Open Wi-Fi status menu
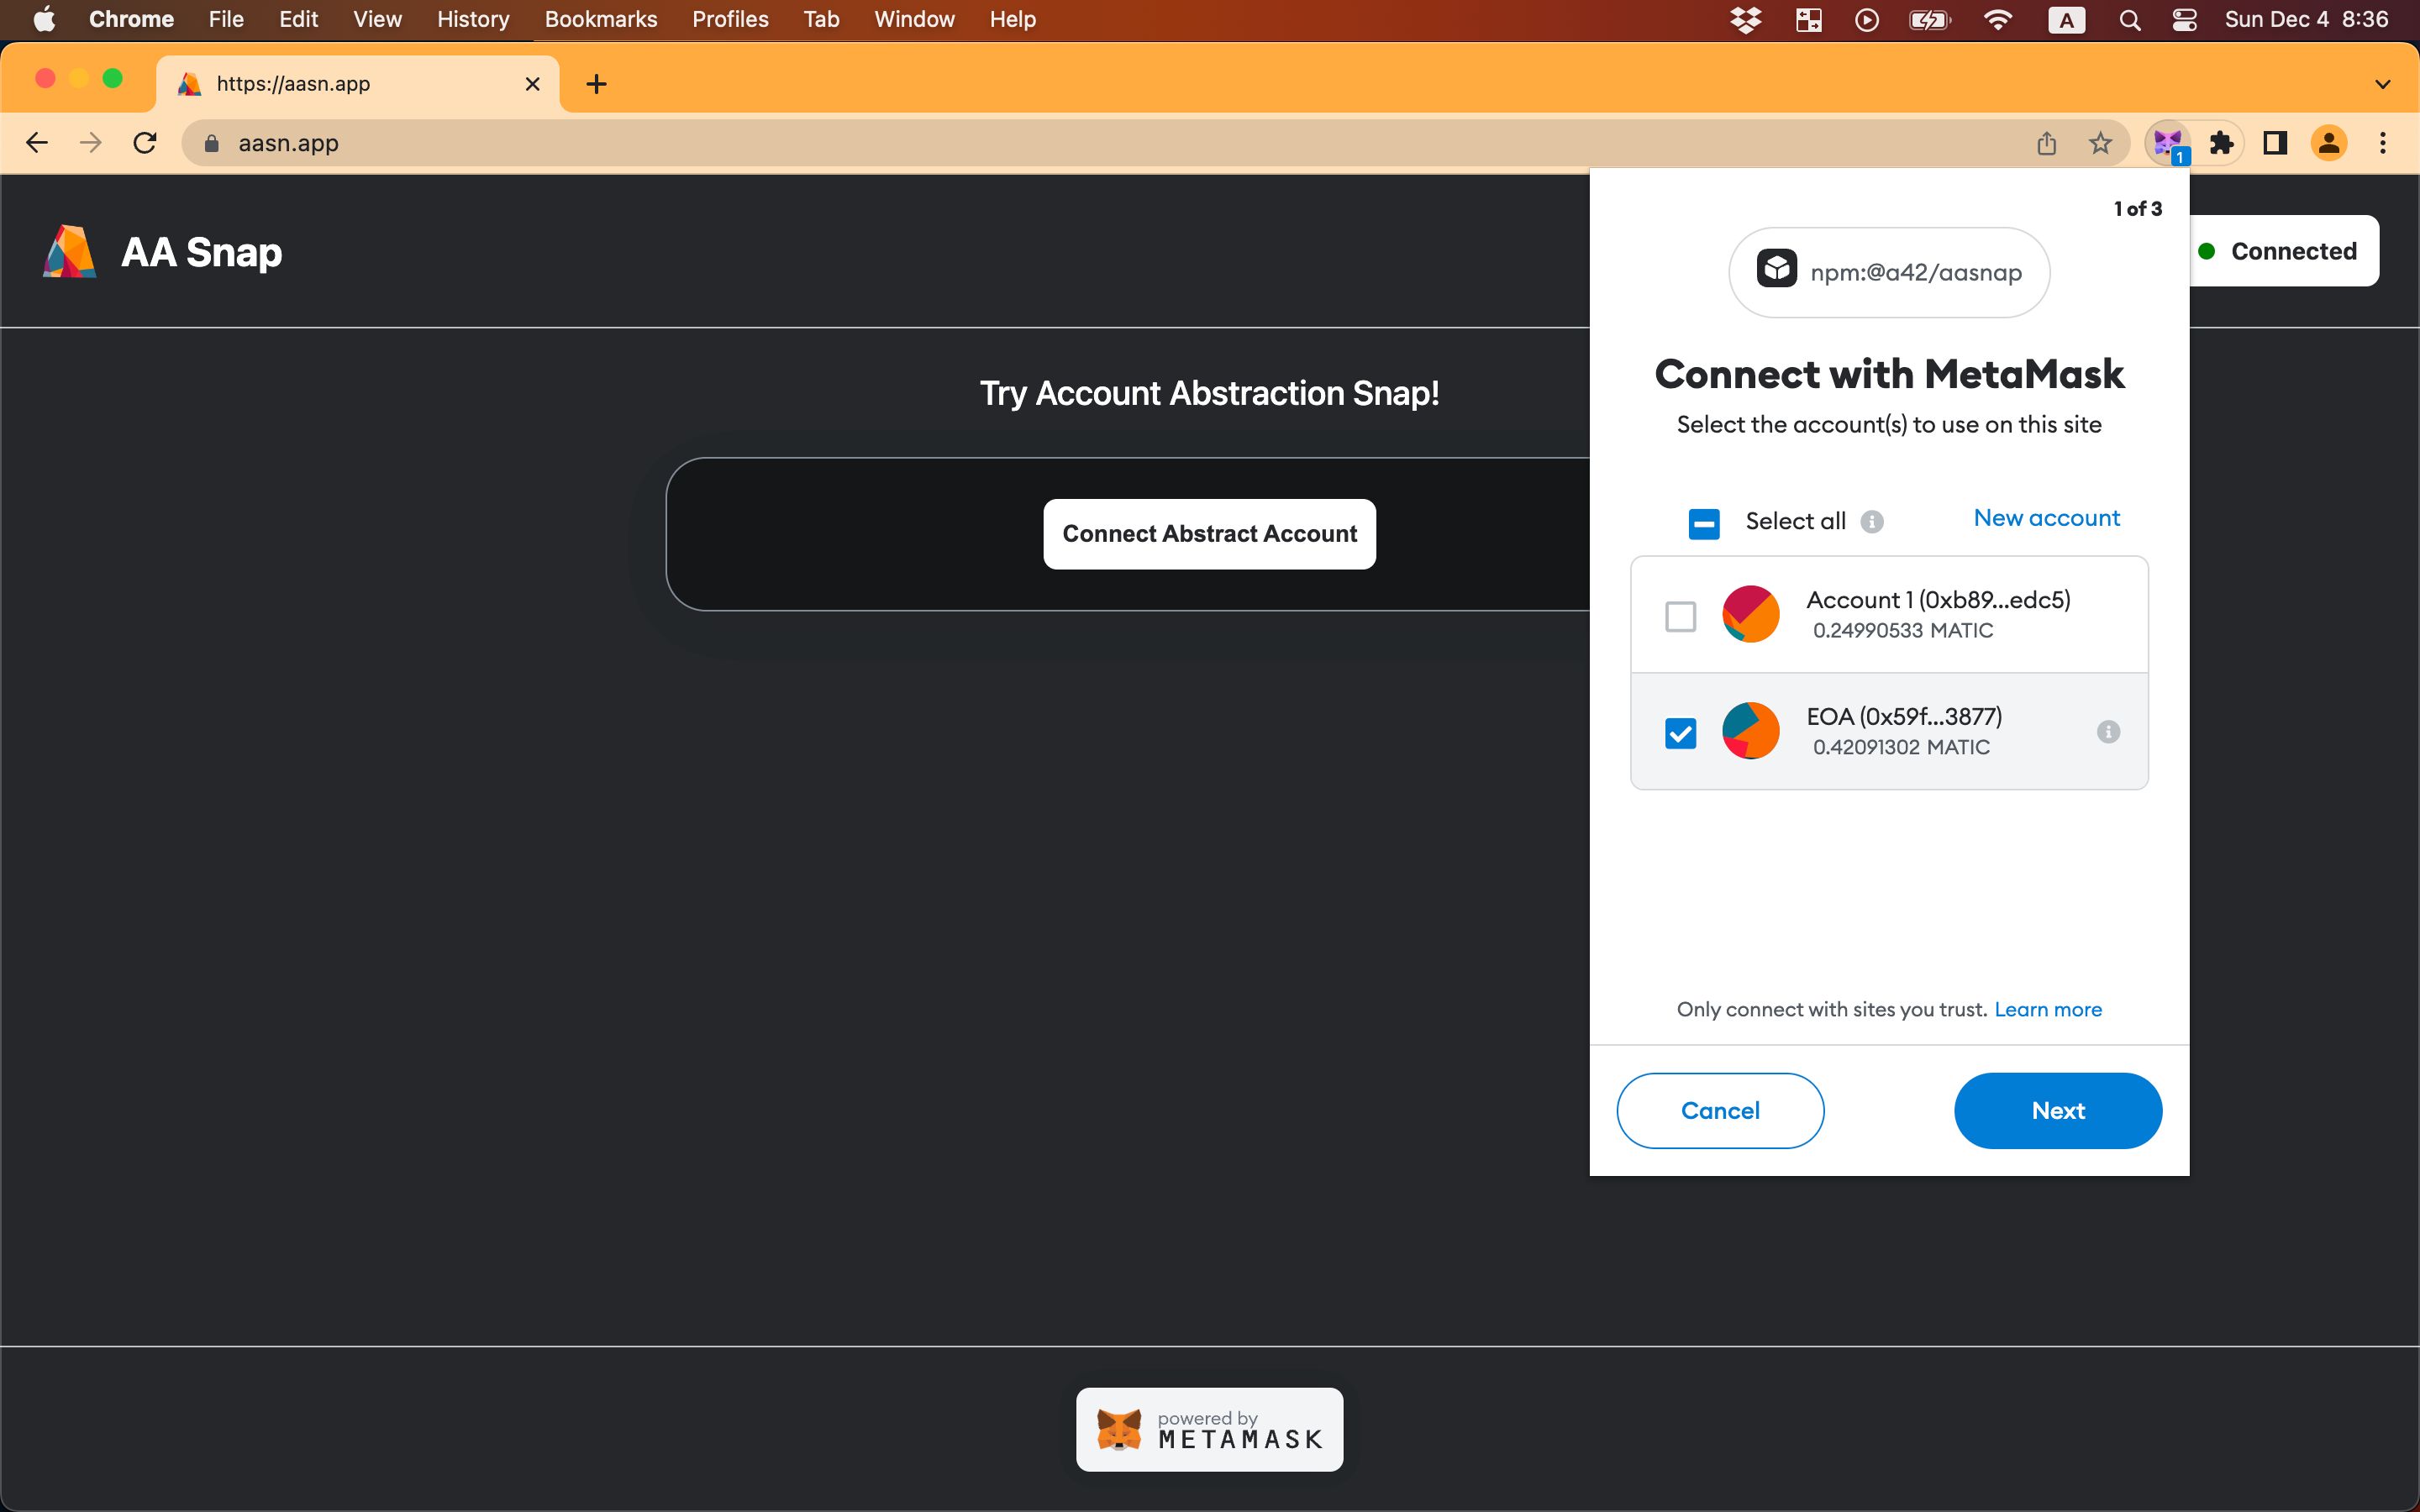2420x1512 pixels. 1997,19
